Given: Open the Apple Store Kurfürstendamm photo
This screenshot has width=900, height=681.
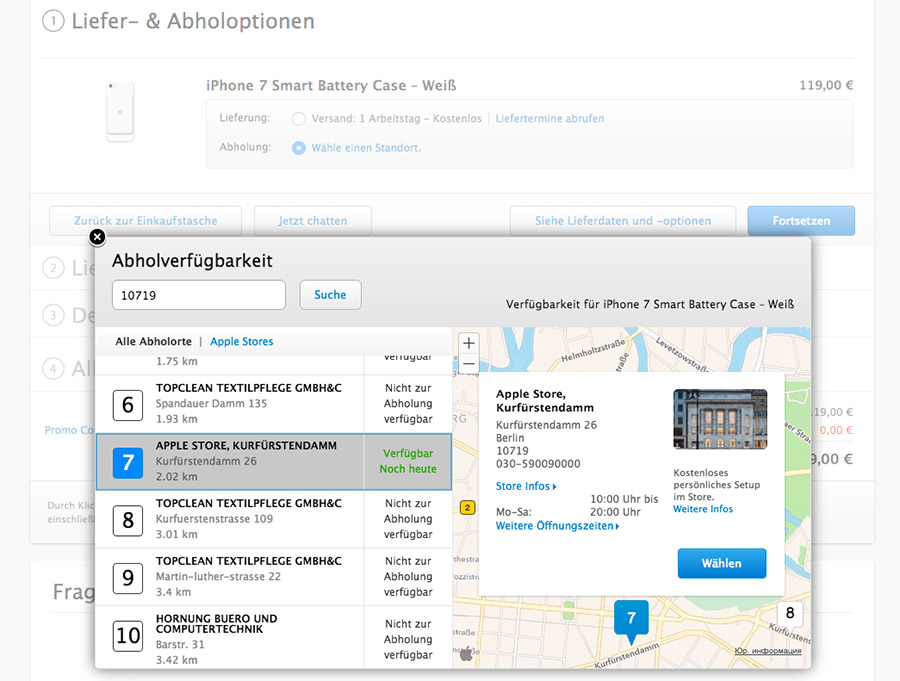Looking at the screenshot, I should (x=720, y=419).
